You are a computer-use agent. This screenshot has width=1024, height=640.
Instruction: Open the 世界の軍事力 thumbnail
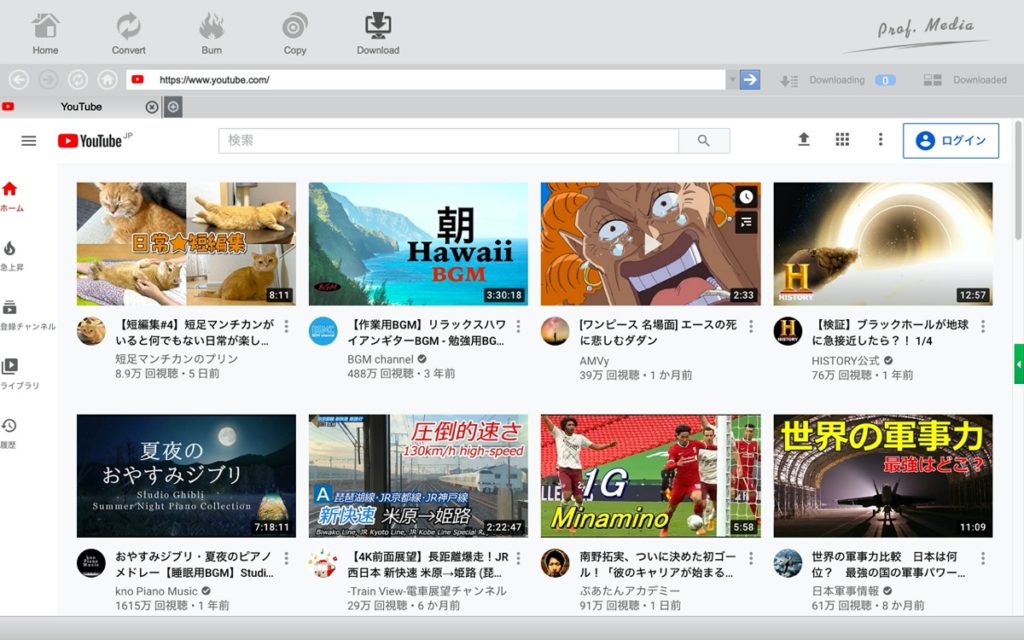[883, 475]
